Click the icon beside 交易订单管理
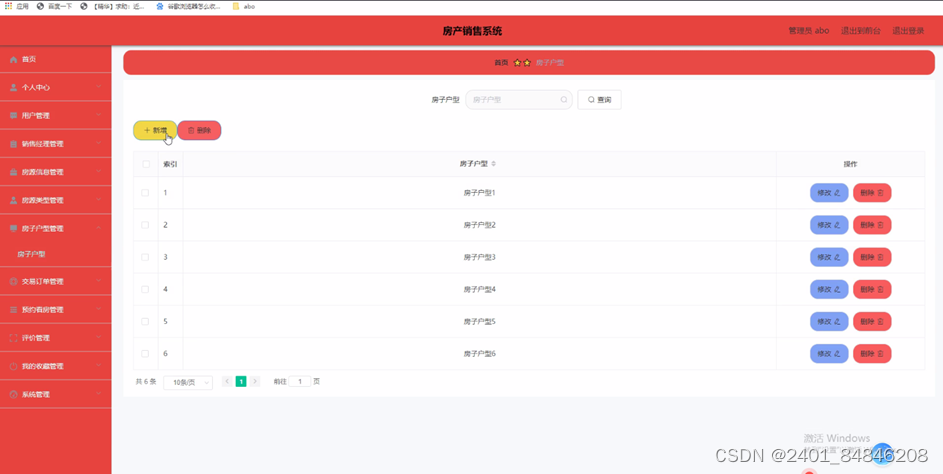The width and height of the screenshot is (943, 474). 13,282
